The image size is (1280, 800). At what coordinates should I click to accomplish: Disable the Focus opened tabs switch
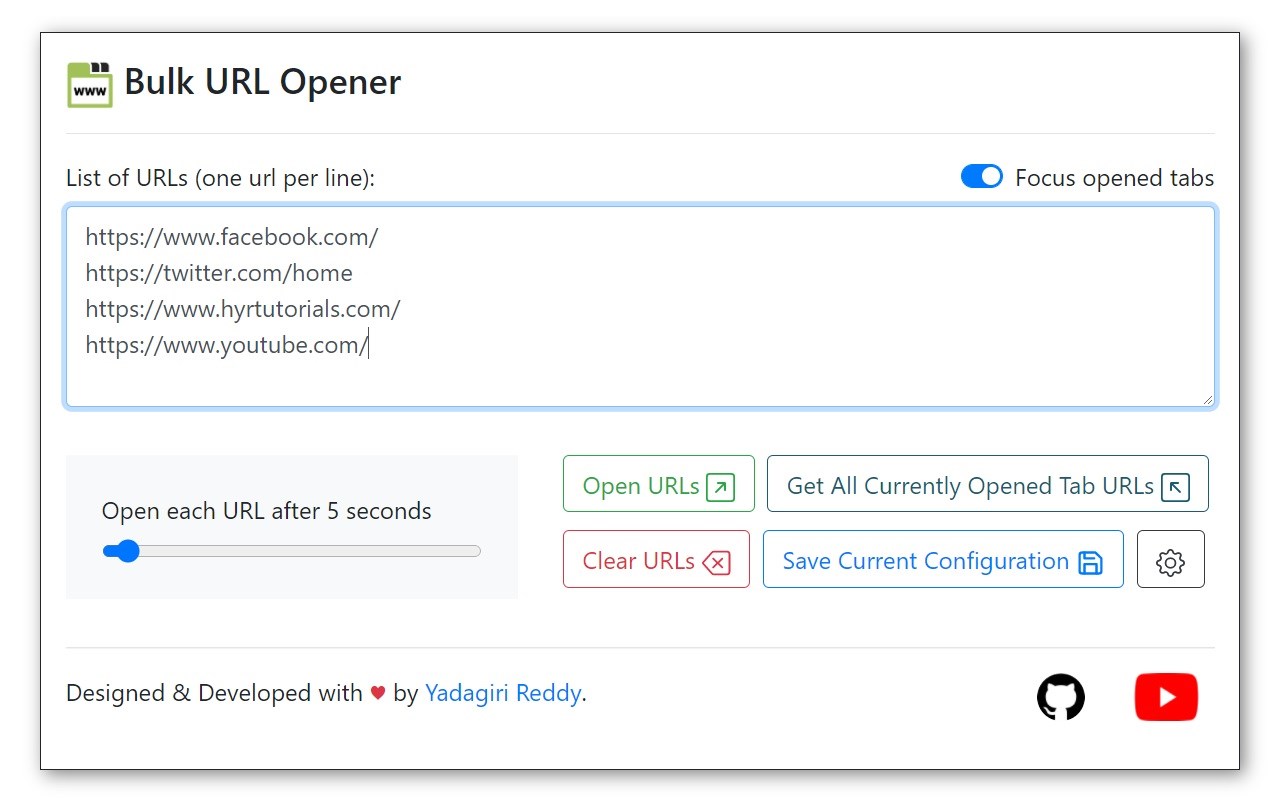coord(982,177)
